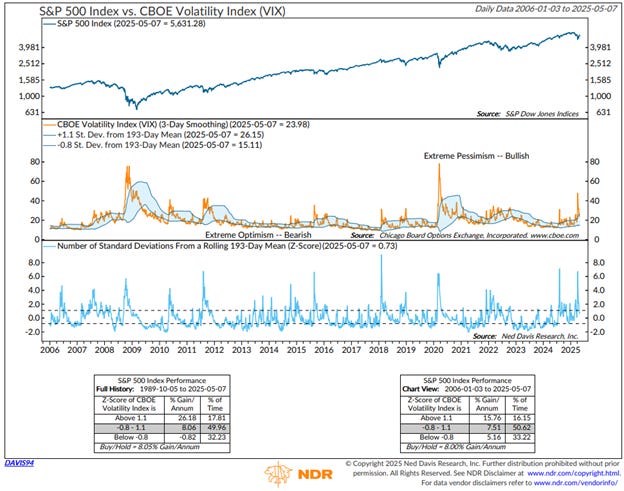Click the "Full History: 1989-10-05 to 2025-05-07" table header
624x491 pixels.
click(161, 389)
